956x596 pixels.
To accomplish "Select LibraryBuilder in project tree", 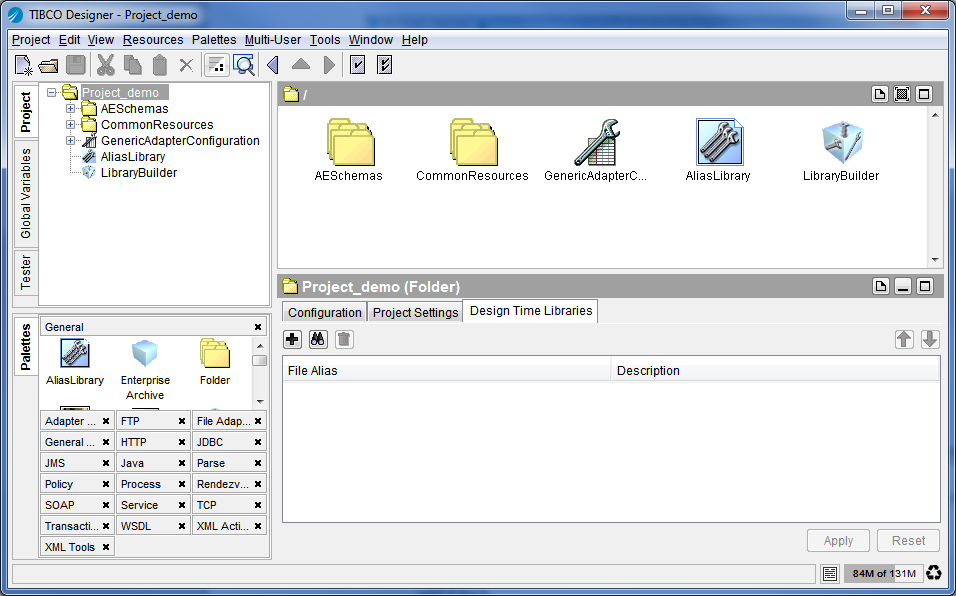I will coord(139,173).
